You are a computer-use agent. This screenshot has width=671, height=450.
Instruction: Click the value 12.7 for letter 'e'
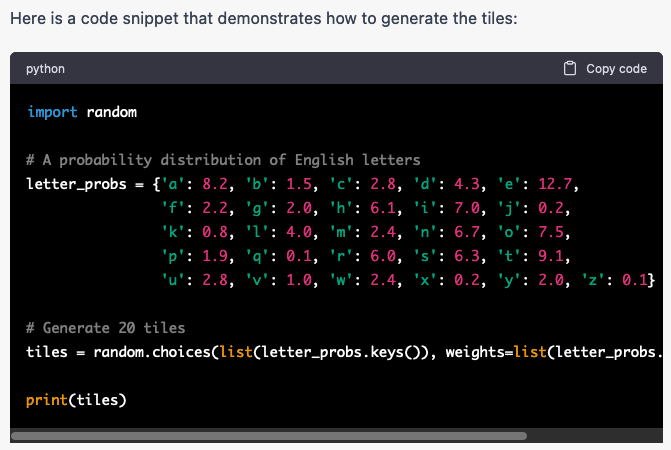555,184
